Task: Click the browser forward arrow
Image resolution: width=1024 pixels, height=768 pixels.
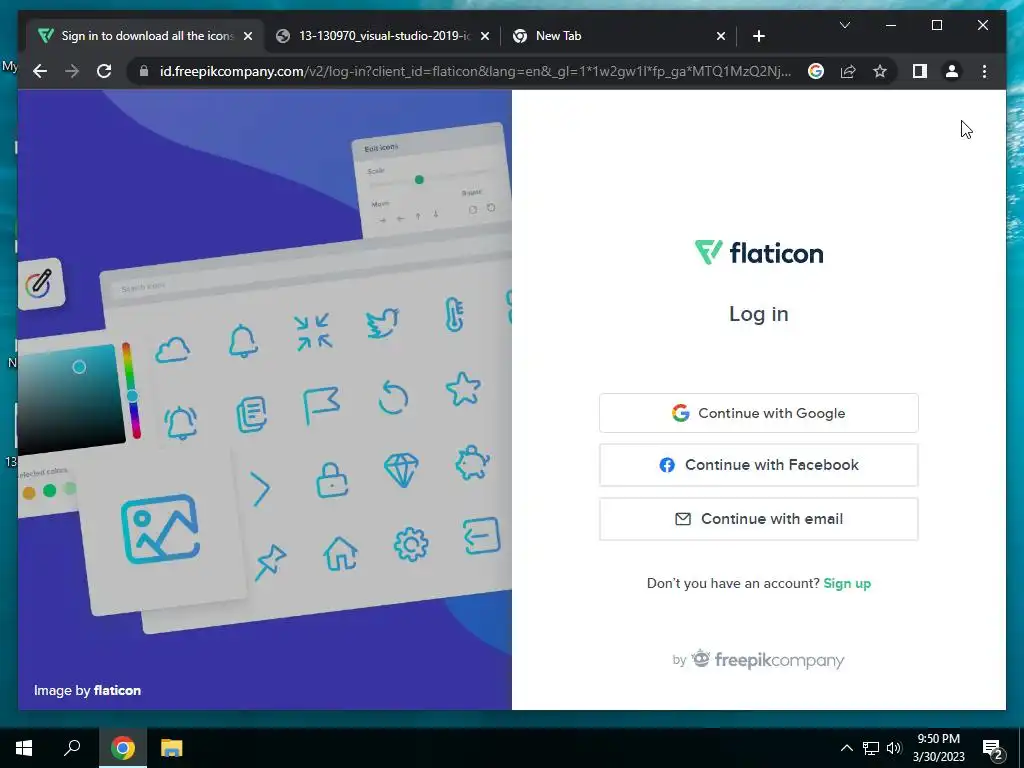Action: click(72, 71)
